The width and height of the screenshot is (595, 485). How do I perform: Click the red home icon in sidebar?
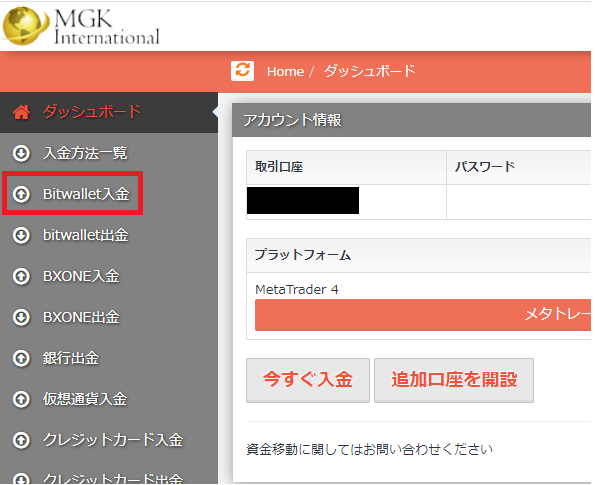click(21, 112)
